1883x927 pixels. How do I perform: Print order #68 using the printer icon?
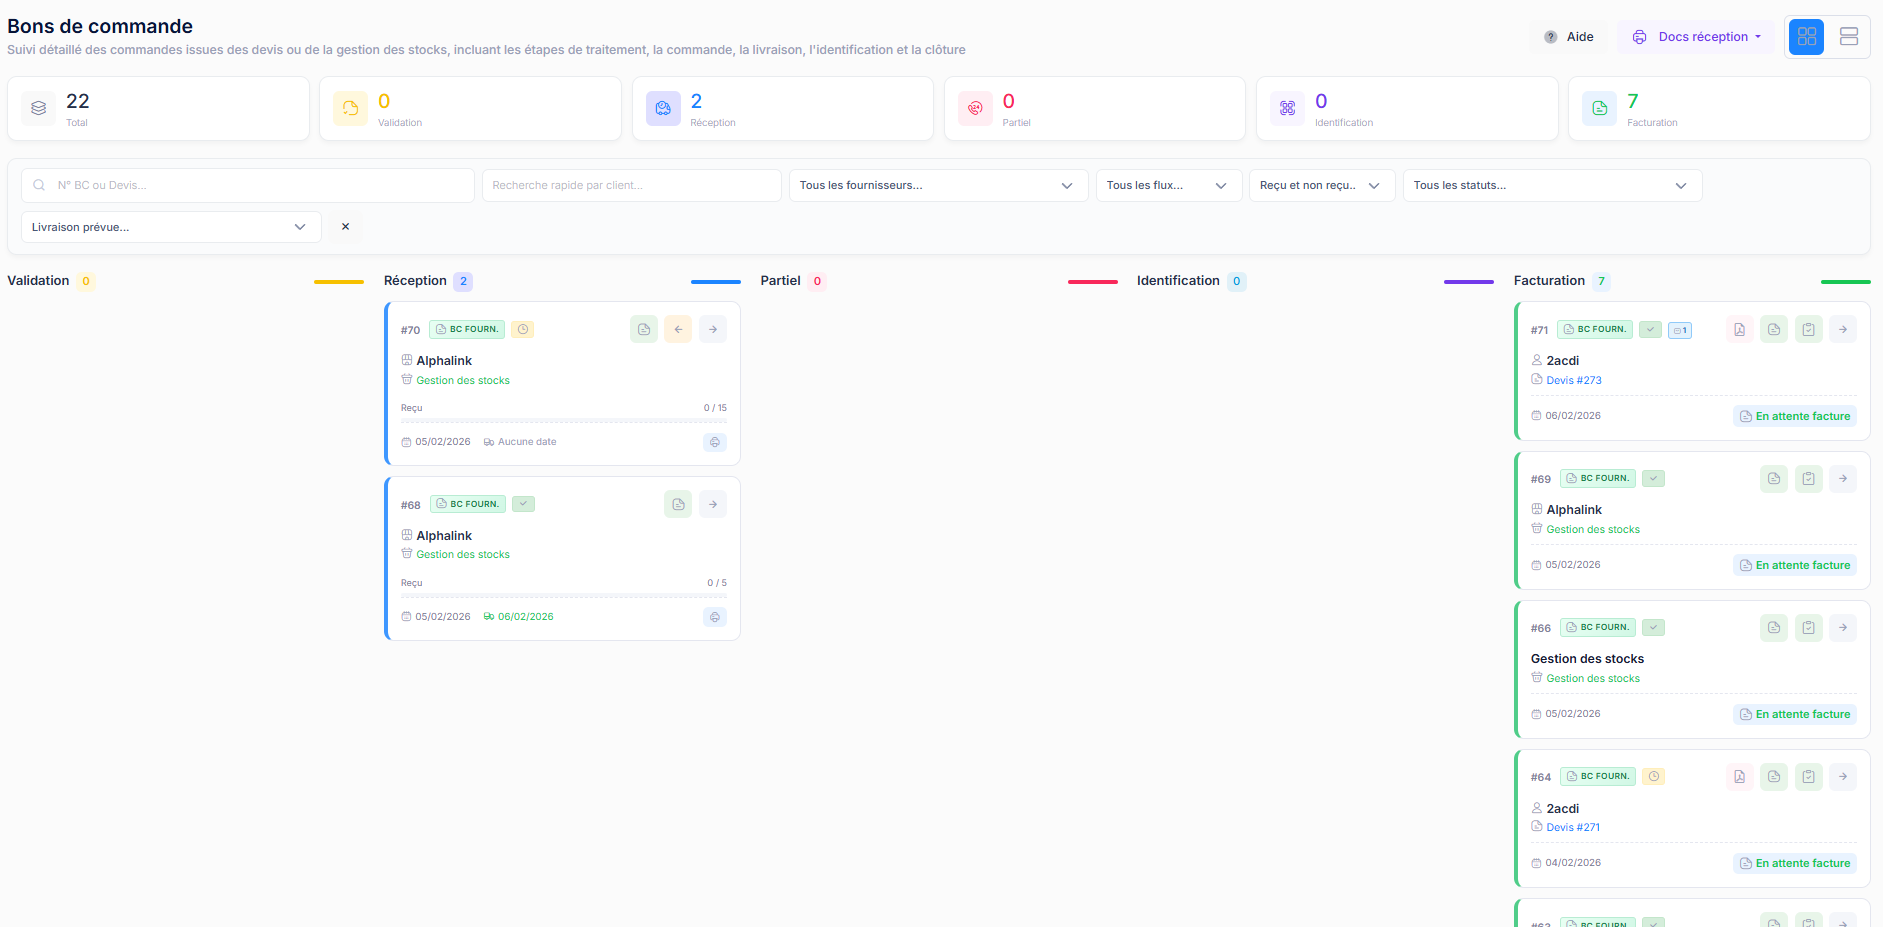tap(715, 617)
